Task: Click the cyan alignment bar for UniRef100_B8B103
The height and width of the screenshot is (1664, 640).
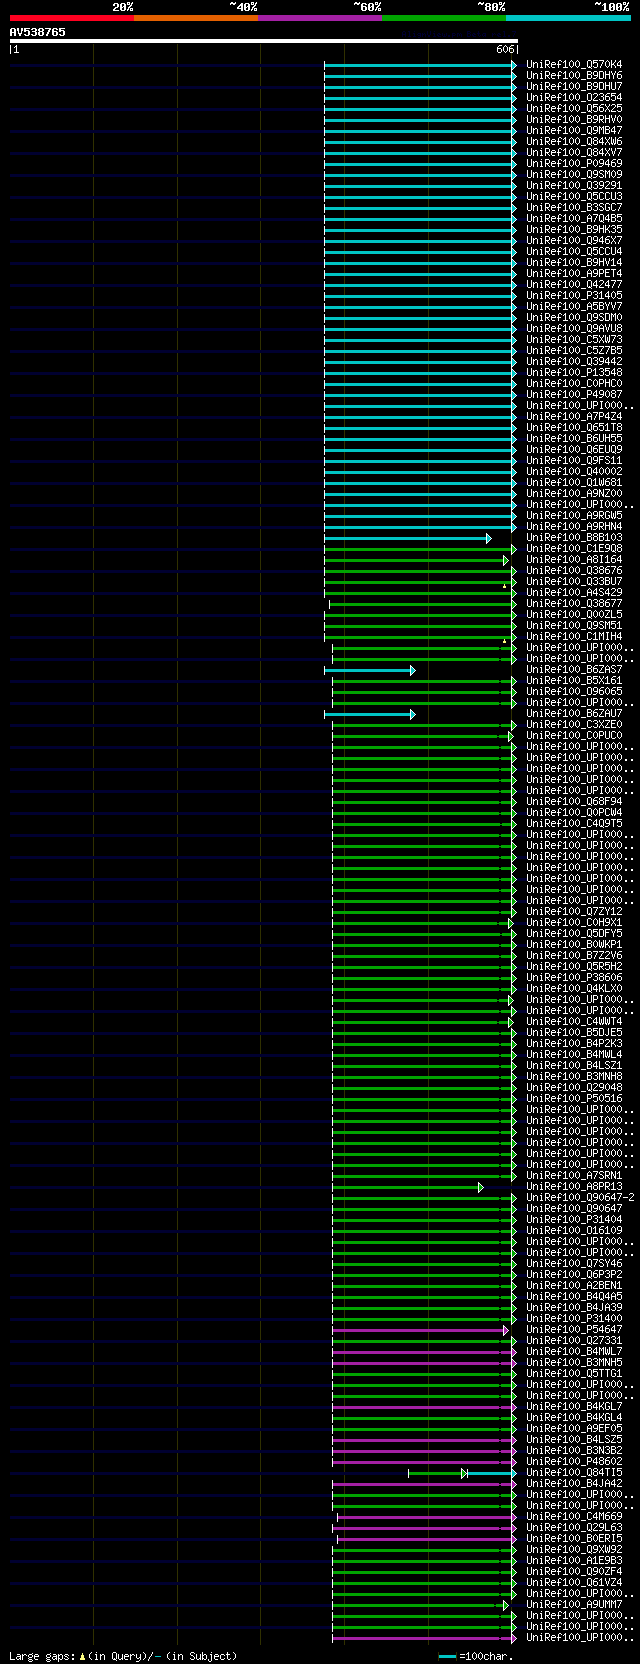Action: (x=407, y=538)
